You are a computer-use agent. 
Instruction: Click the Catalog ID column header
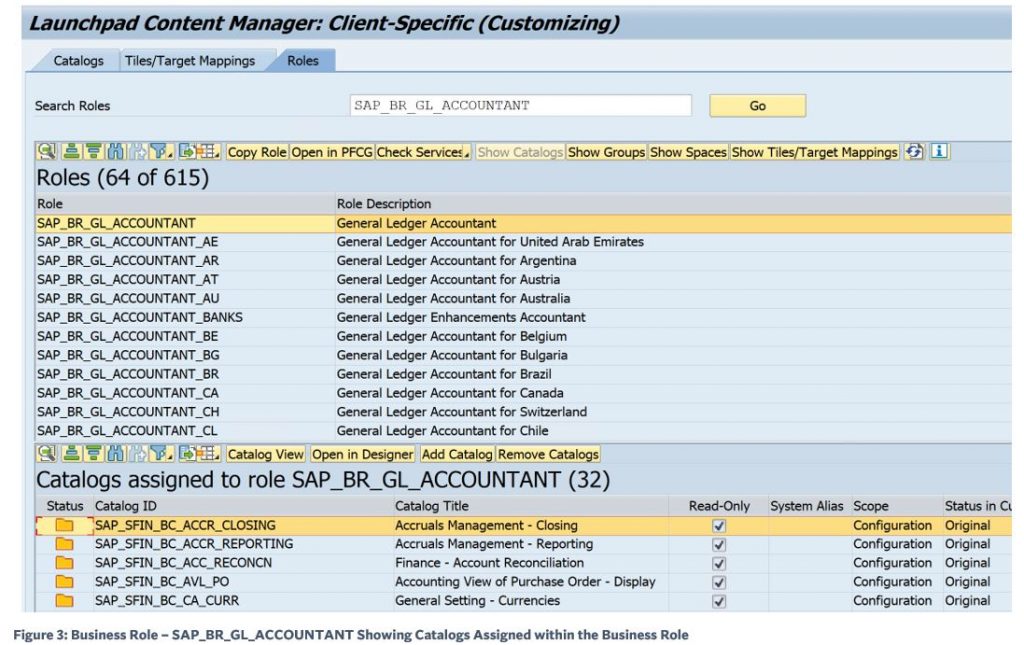click(242, 506)
